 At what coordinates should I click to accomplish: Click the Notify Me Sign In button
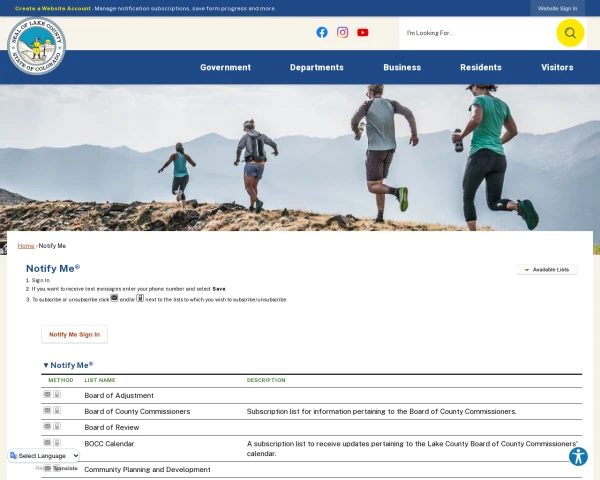pyautogui.click(x=74, y=334)
